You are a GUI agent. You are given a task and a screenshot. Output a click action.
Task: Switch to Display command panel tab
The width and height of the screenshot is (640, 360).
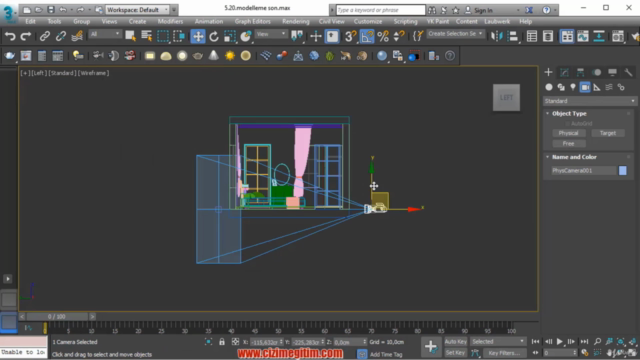[612, 73]
